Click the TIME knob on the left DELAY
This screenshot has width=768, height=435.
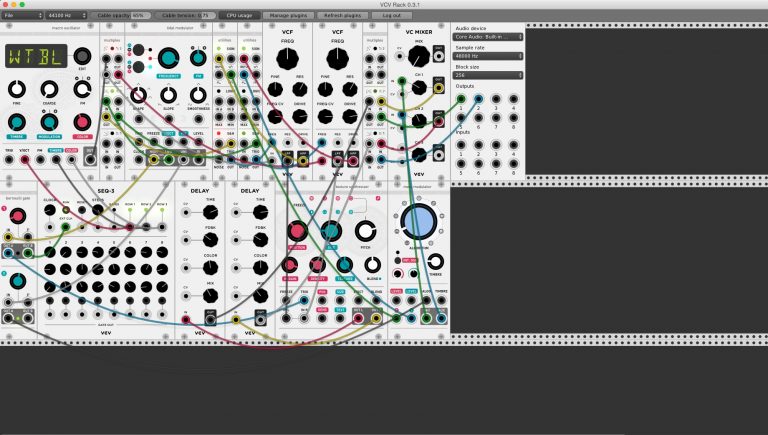(211, 212)
